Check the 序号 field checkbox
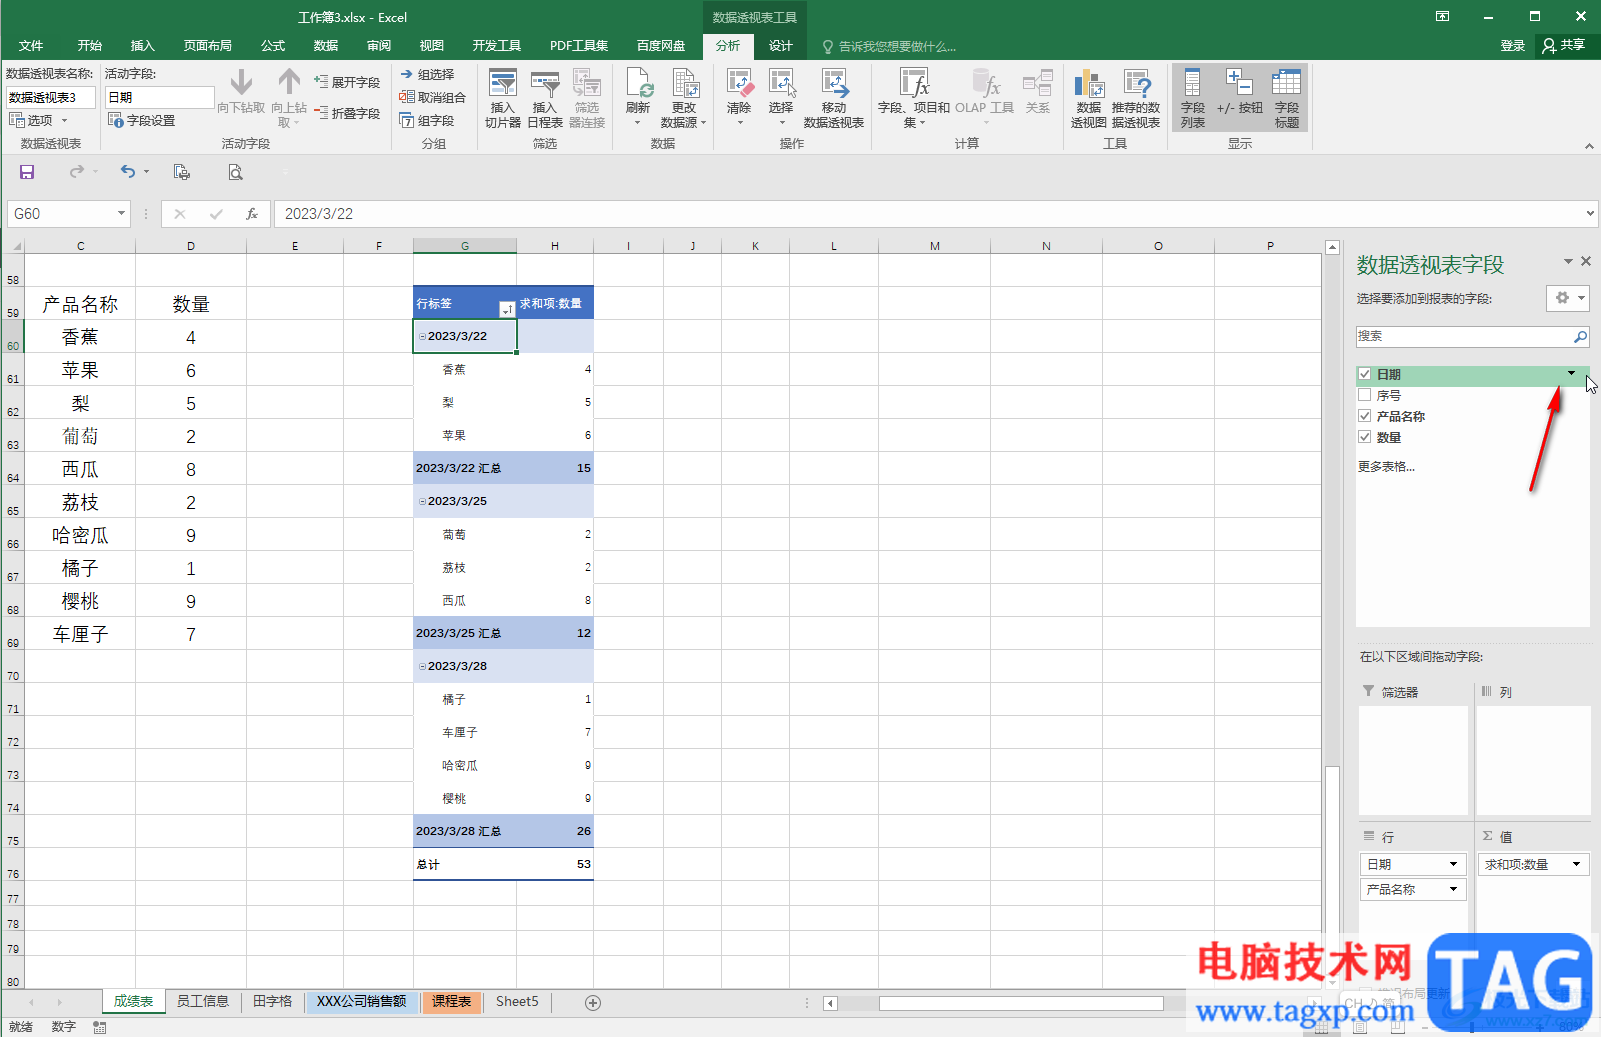The image size is (1601, 1037). pyautogui.click(x=1365, y=395)
